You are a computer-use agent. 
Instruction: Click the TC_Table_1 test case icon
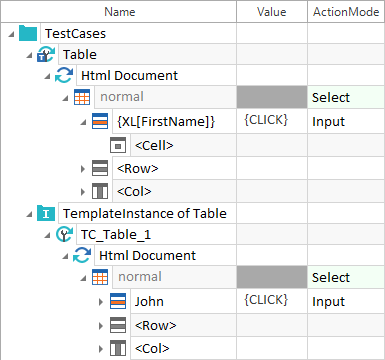click(64, 234)
